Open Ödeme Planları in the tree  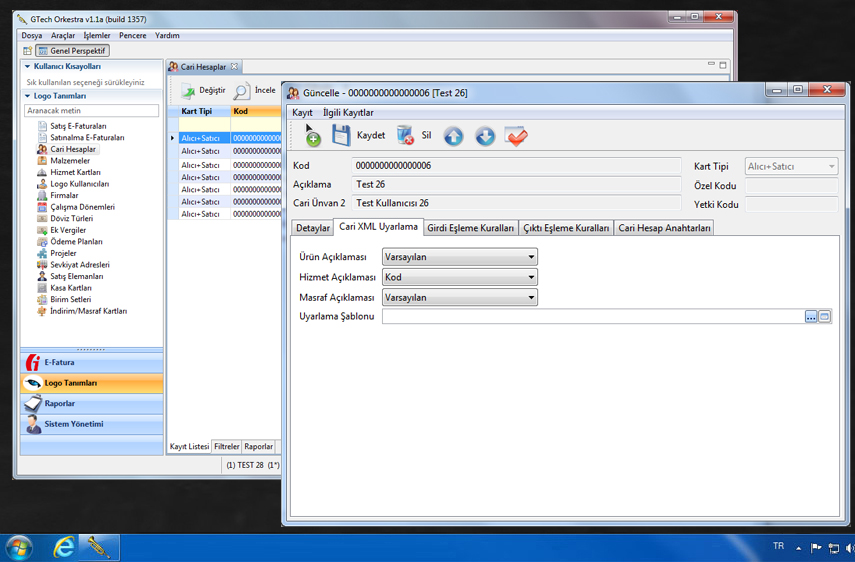tap(76, 241)
